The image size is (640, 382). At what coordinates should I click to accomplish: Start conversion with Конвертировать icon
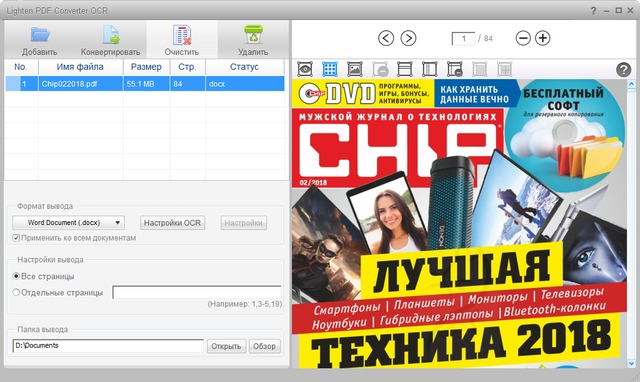pos(111,35)
